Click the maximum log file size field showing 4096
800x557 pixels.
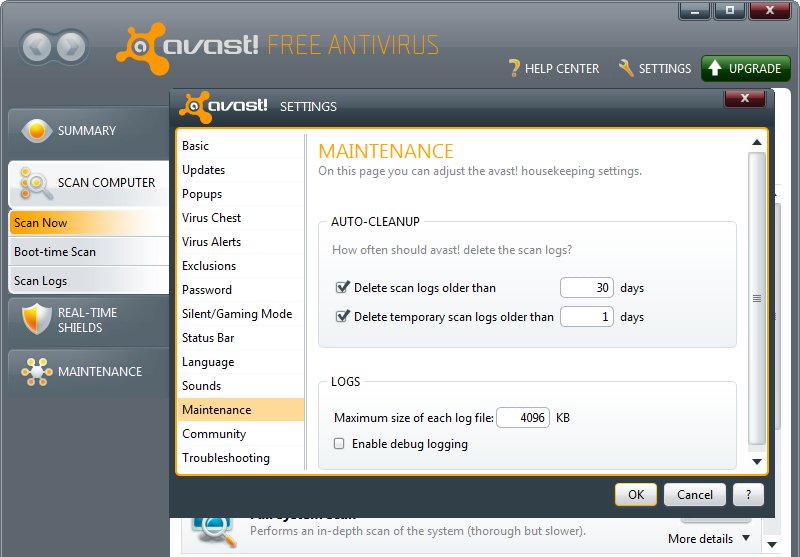[x=523, y=418]
